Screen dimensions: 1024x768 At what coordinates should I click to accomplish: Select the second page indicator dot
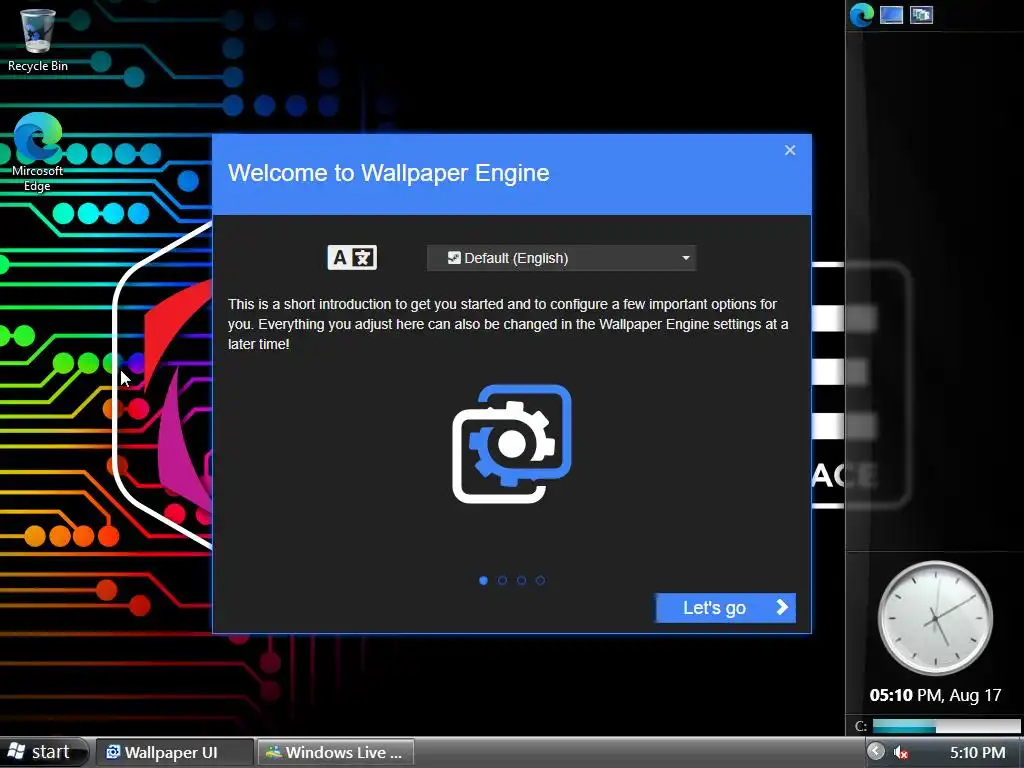pyautogui.click(x=502, y=580)
